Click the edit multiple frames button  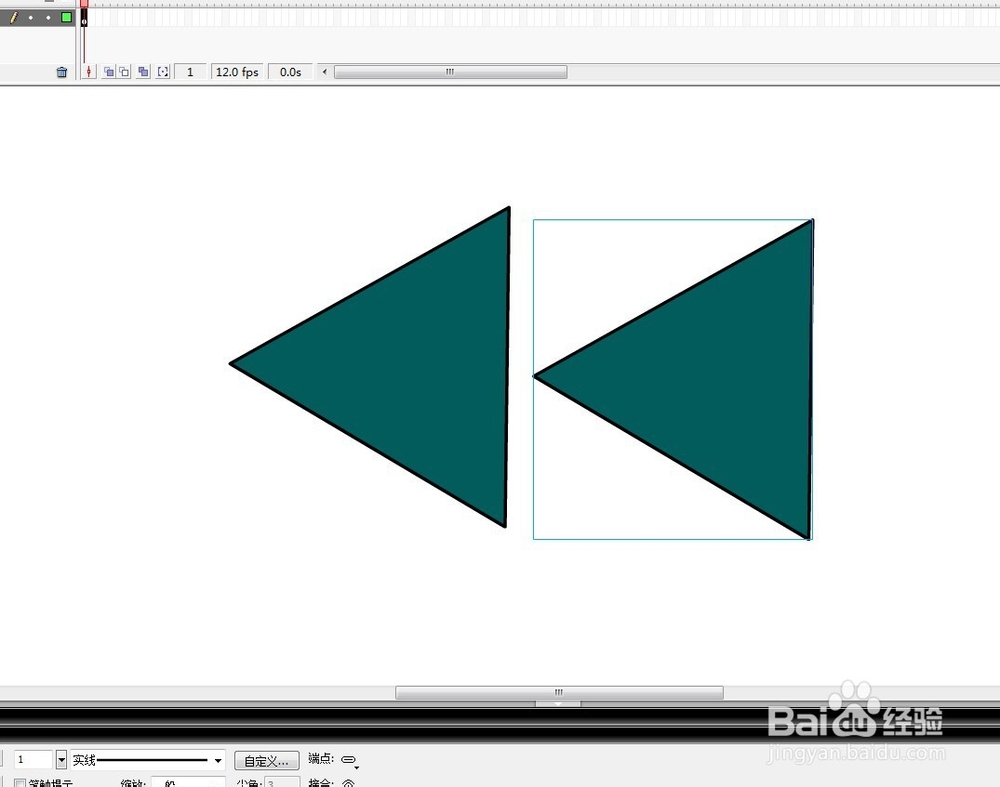pos(143,72)
